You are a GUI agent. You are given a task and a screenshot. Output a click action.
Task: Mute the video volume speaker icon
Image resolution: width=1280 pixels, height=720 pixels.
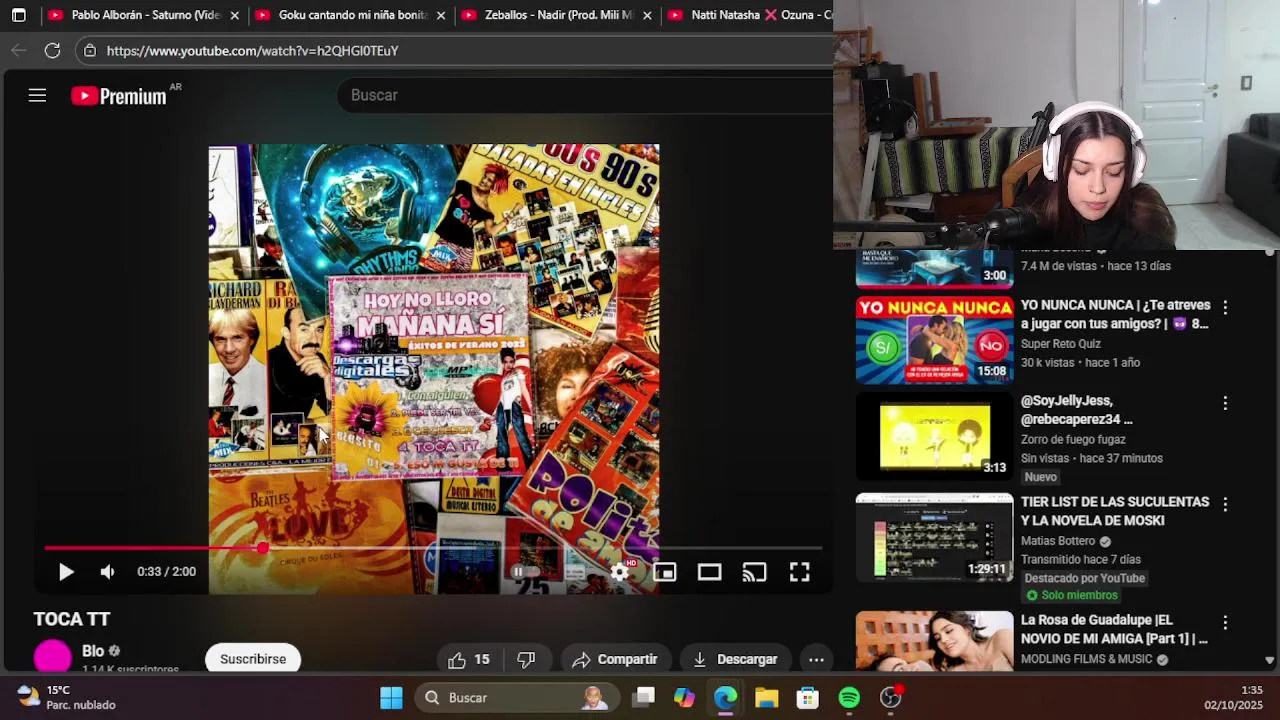point(107,572)
